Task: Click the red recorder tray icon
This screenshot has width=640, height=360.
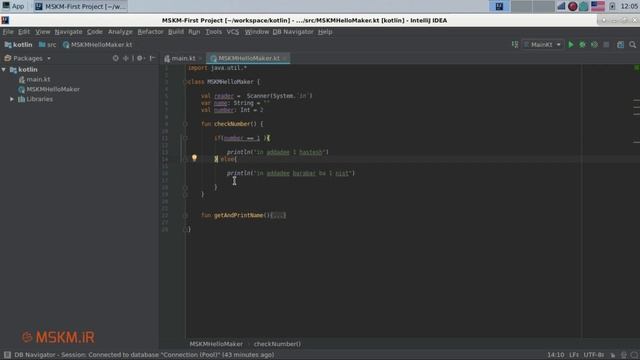Action: pyautogui.click(x=572, y=6)
